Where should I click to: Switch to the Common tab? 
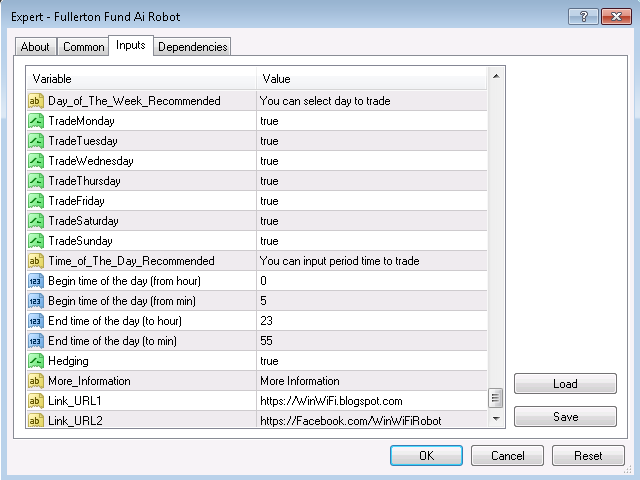tap(83, 47)
